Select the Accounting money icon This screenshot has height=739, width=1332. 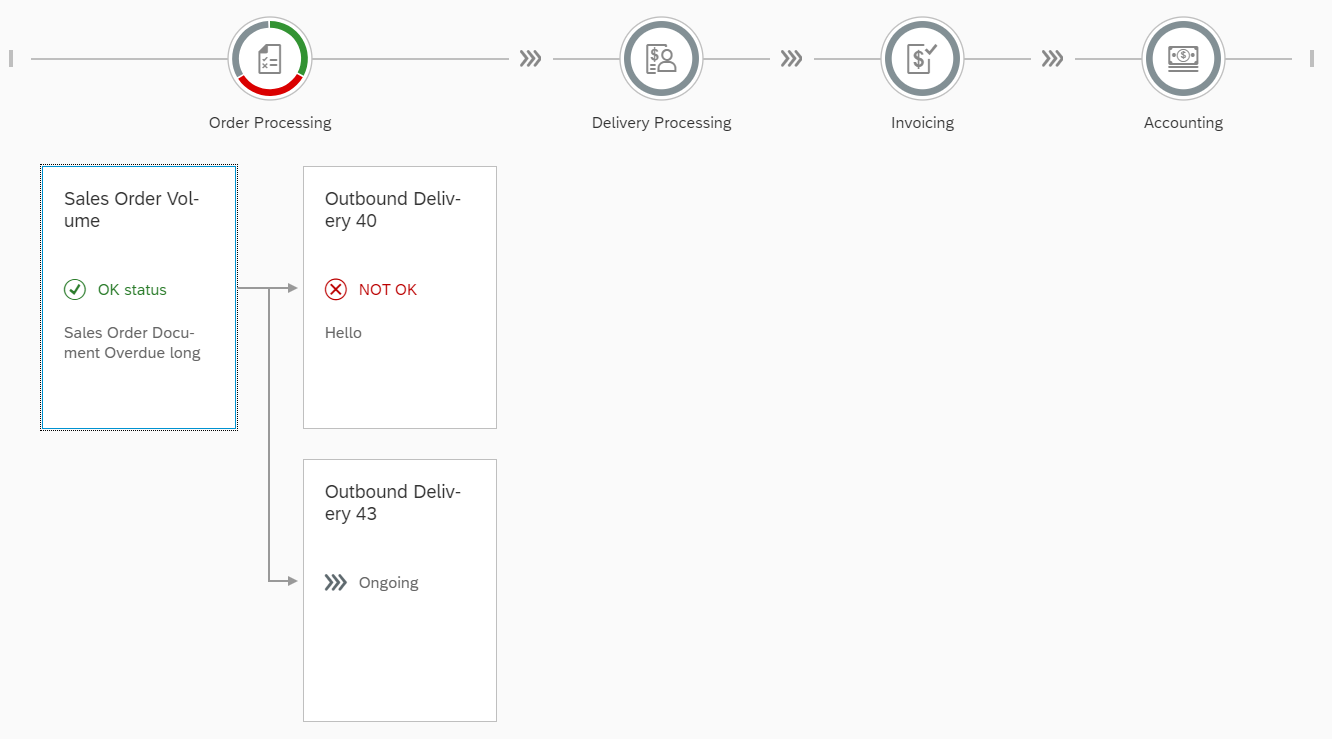pyautogui.click(x=1183, y=59)
